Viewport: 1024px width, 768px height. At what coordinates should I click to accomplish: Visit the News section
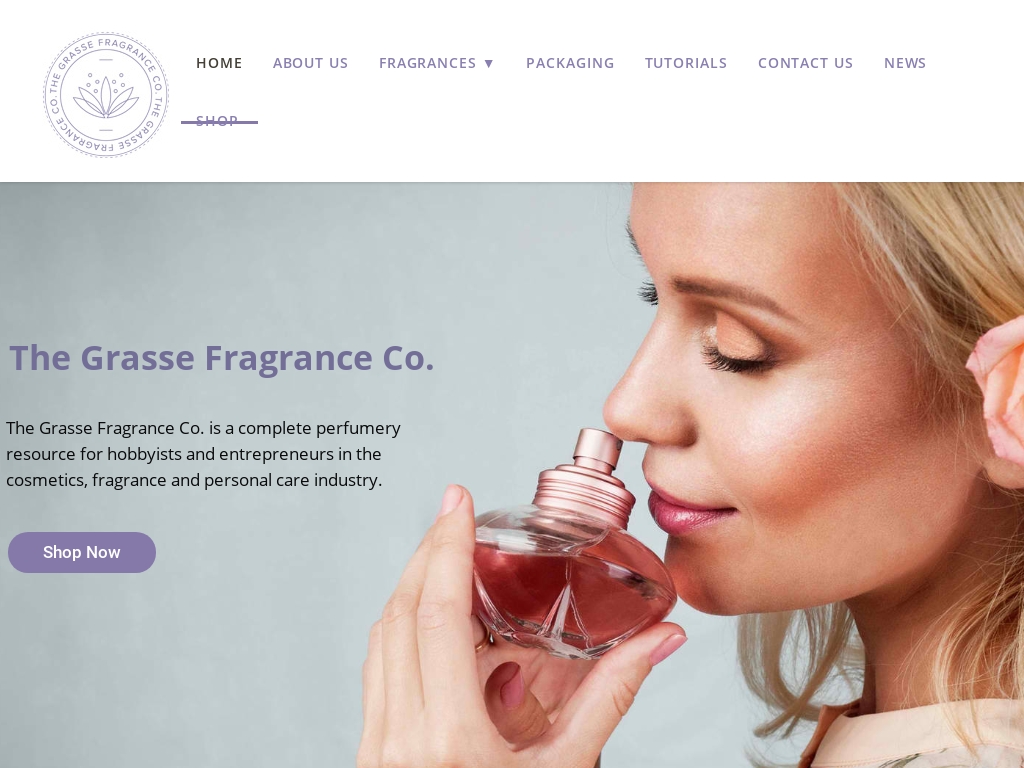pos(905,63)
